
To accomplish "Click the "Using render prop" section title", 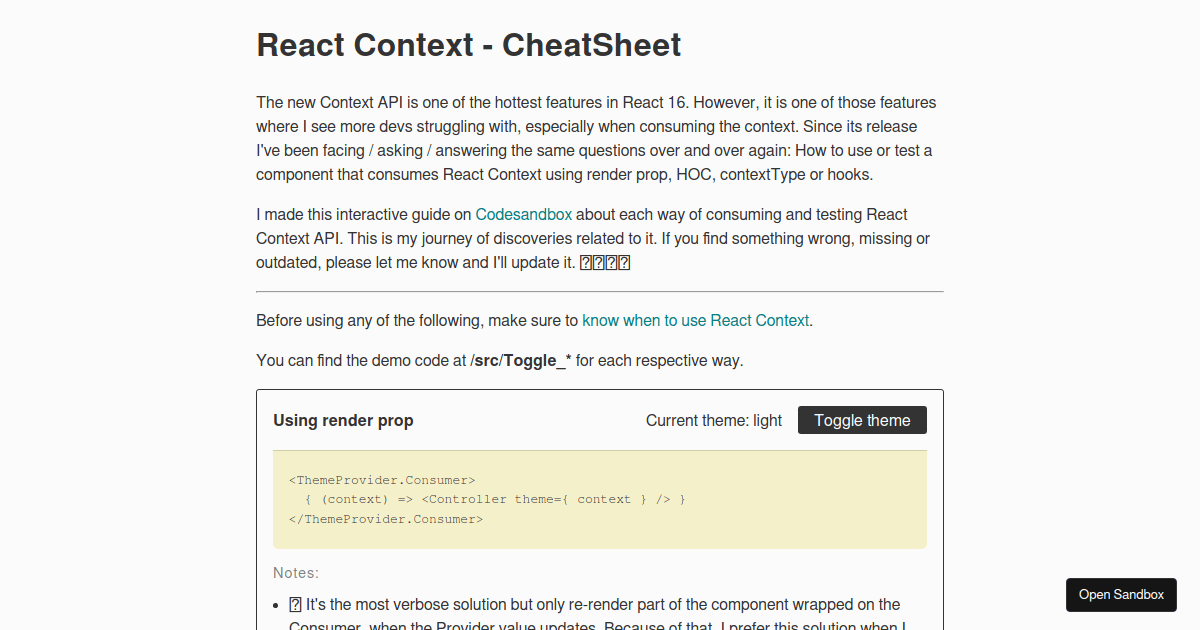I will click(343, 420).
